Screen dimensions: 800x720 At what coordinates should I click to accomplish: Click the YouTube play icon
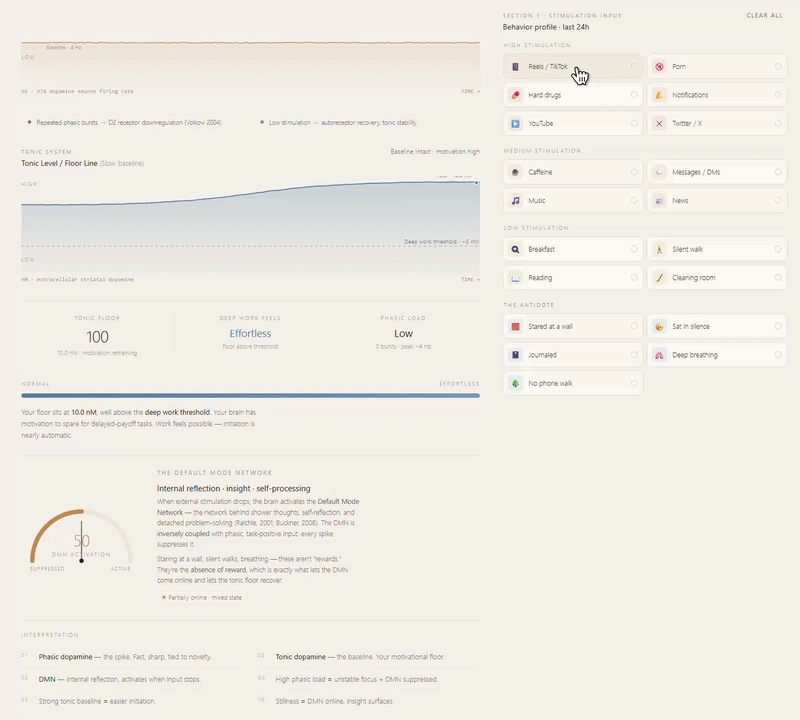pyautogui.click(x=516, y=124)
